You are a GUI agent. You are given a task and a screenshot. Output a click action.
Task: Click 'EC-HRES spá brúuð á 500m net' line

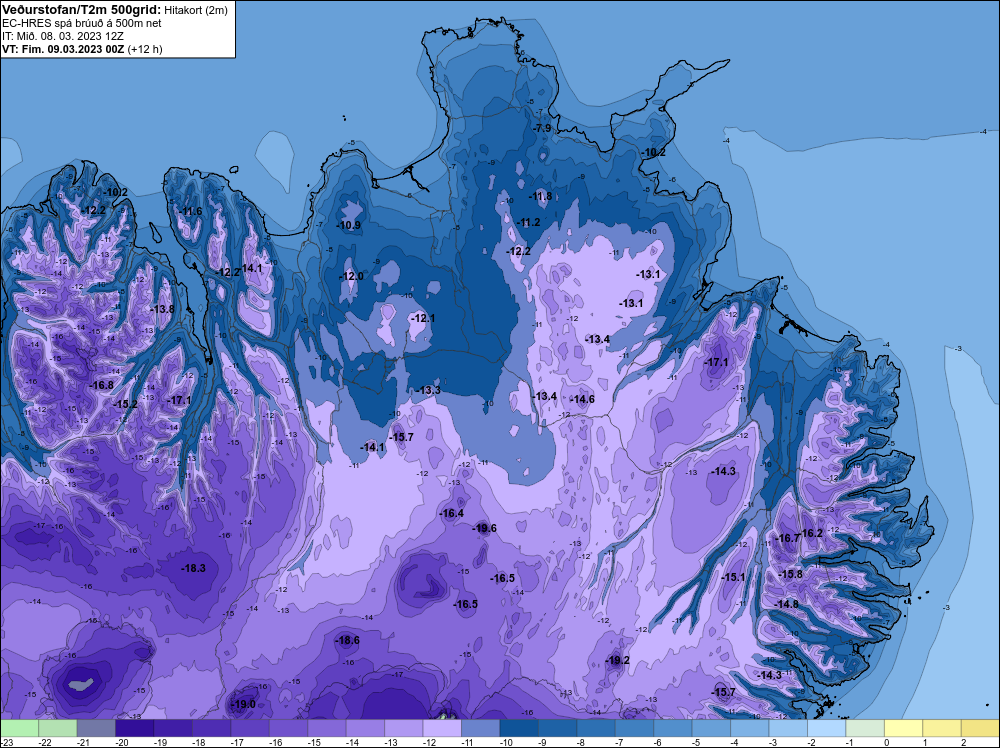pos(82,23)
